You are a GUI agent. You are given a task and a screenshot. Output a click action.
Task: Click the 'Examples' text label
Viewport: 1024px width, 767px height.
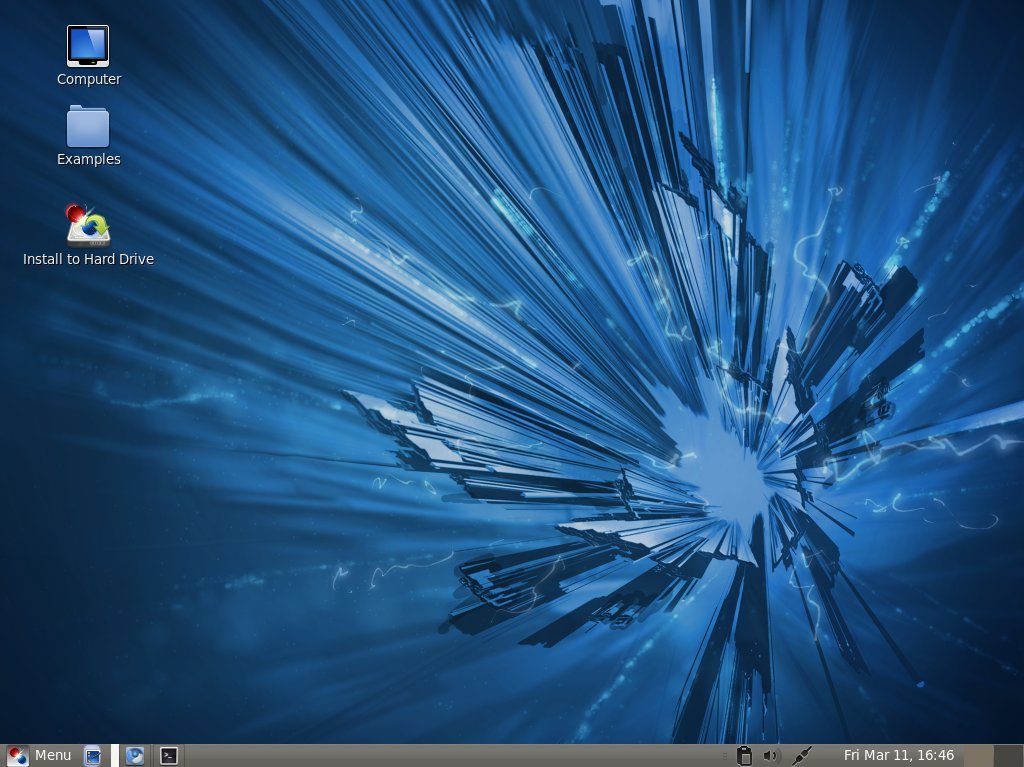tap(89, 159)
